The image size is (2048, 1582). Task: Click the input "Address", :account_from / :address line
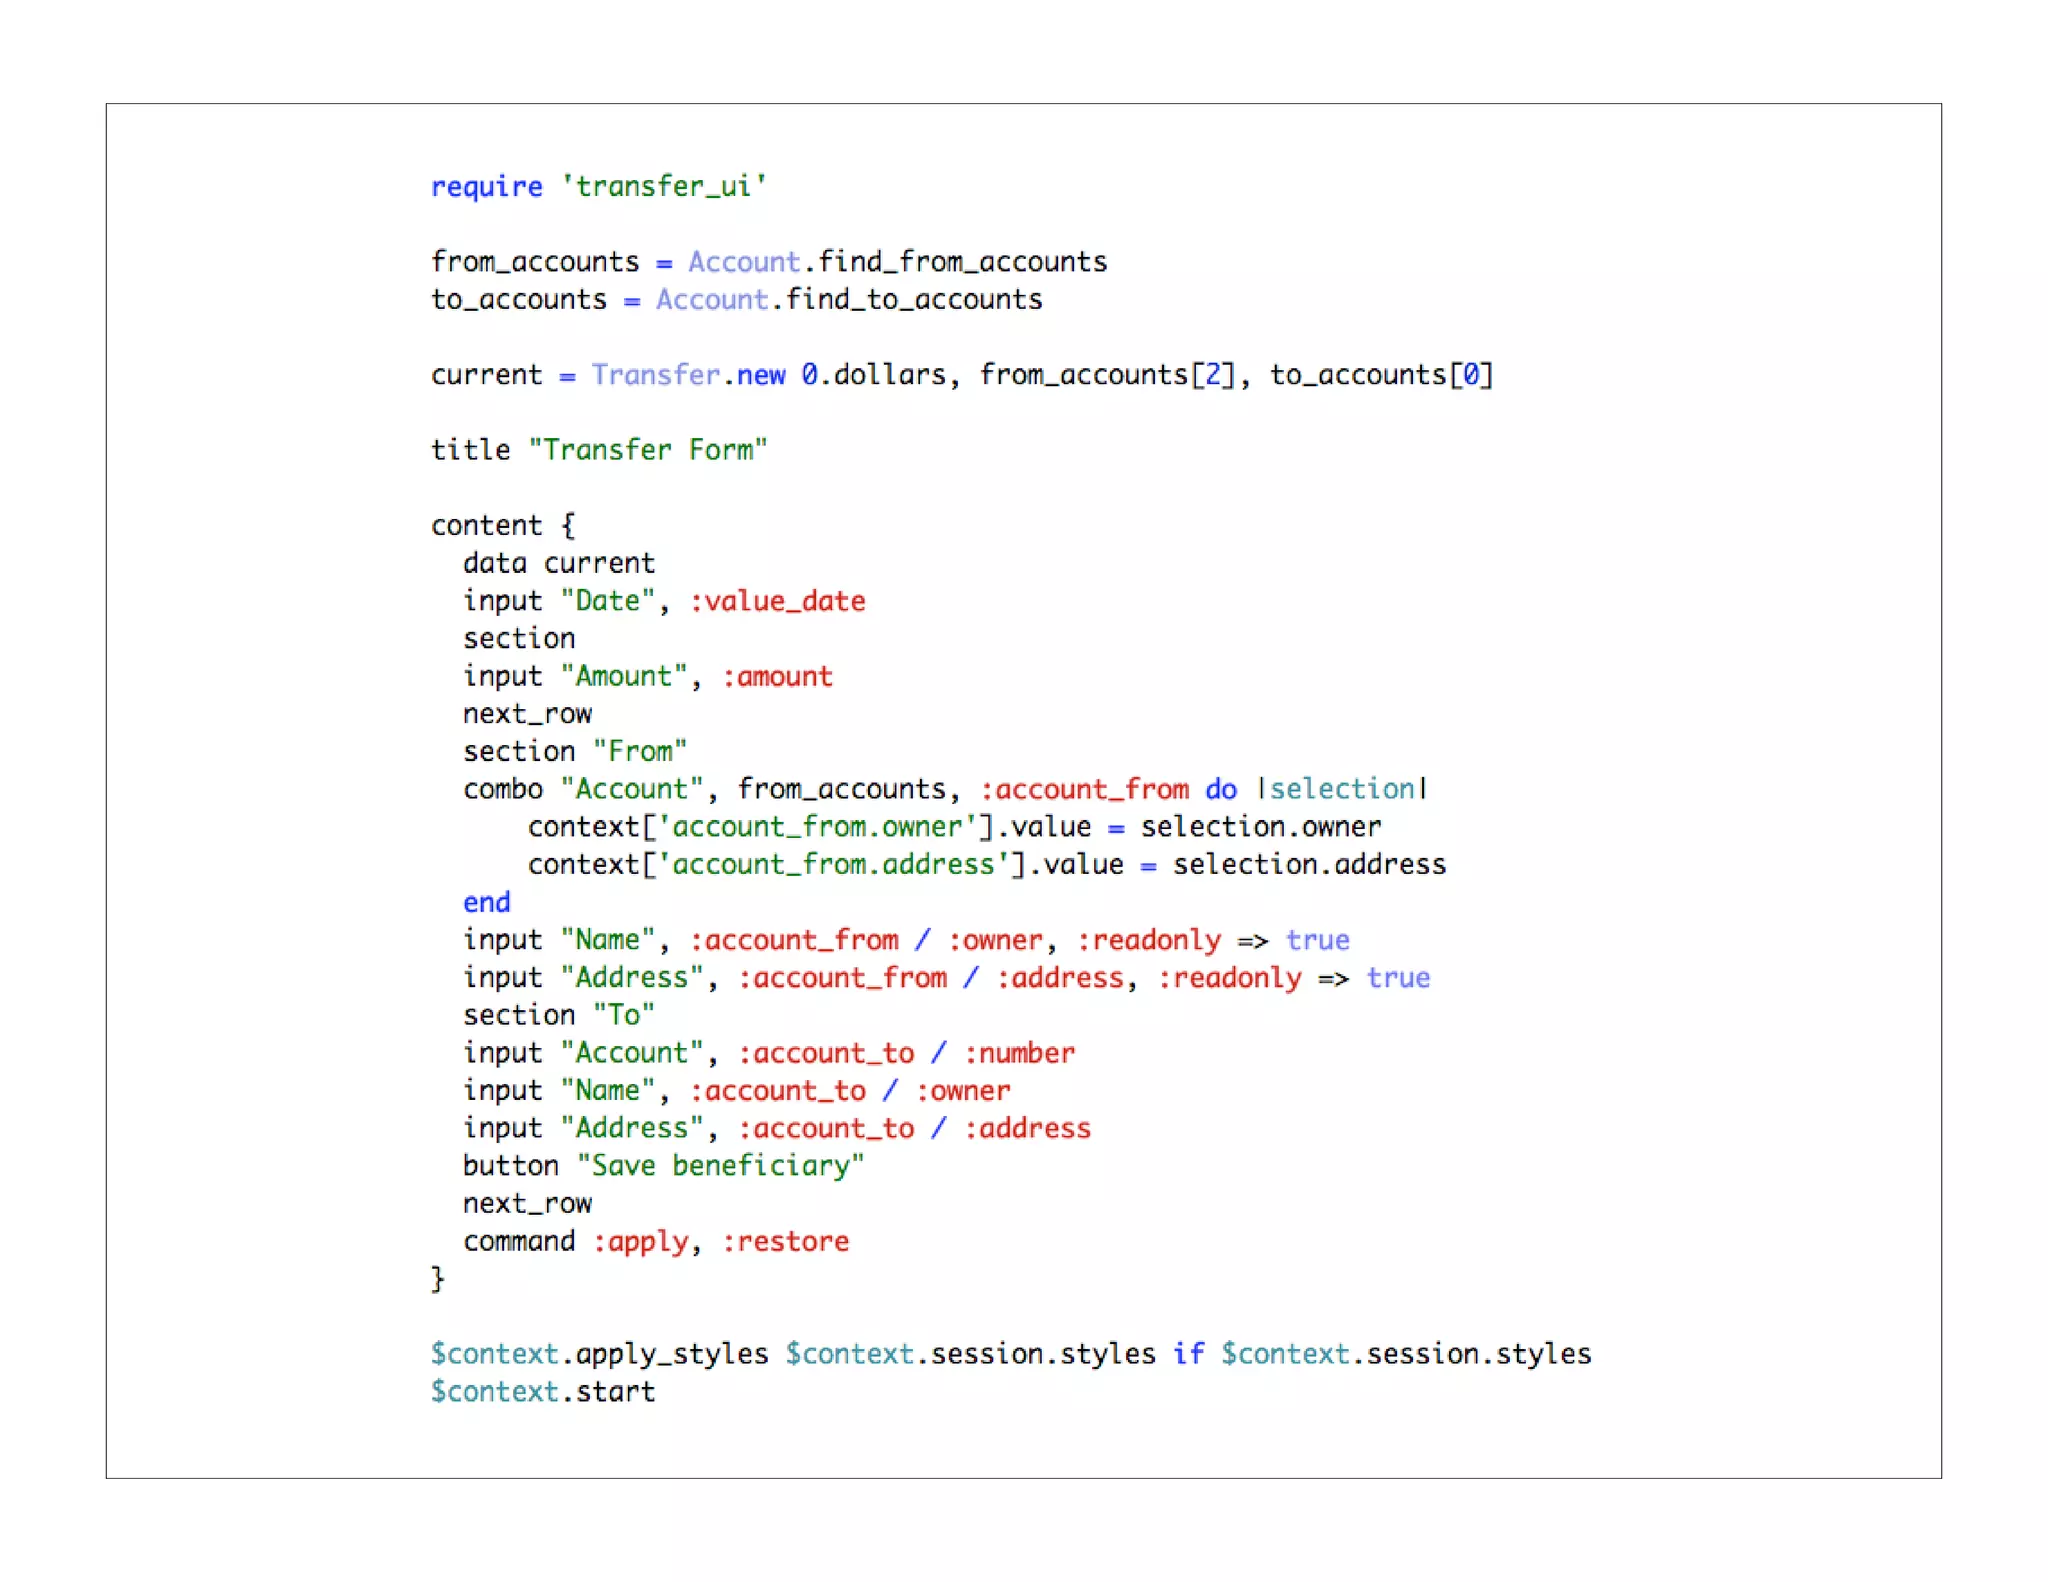[946, 978]
